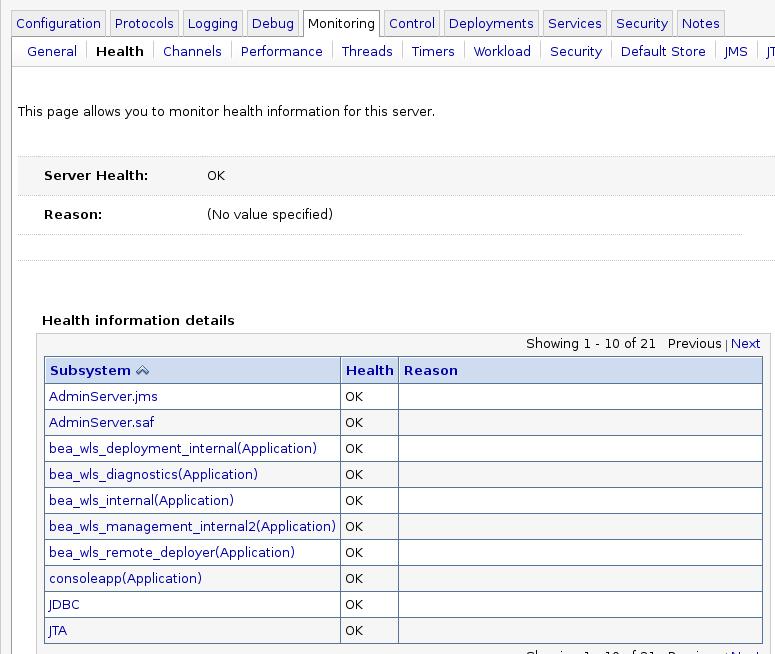Click the Server Health OK value

pos(216,175)
